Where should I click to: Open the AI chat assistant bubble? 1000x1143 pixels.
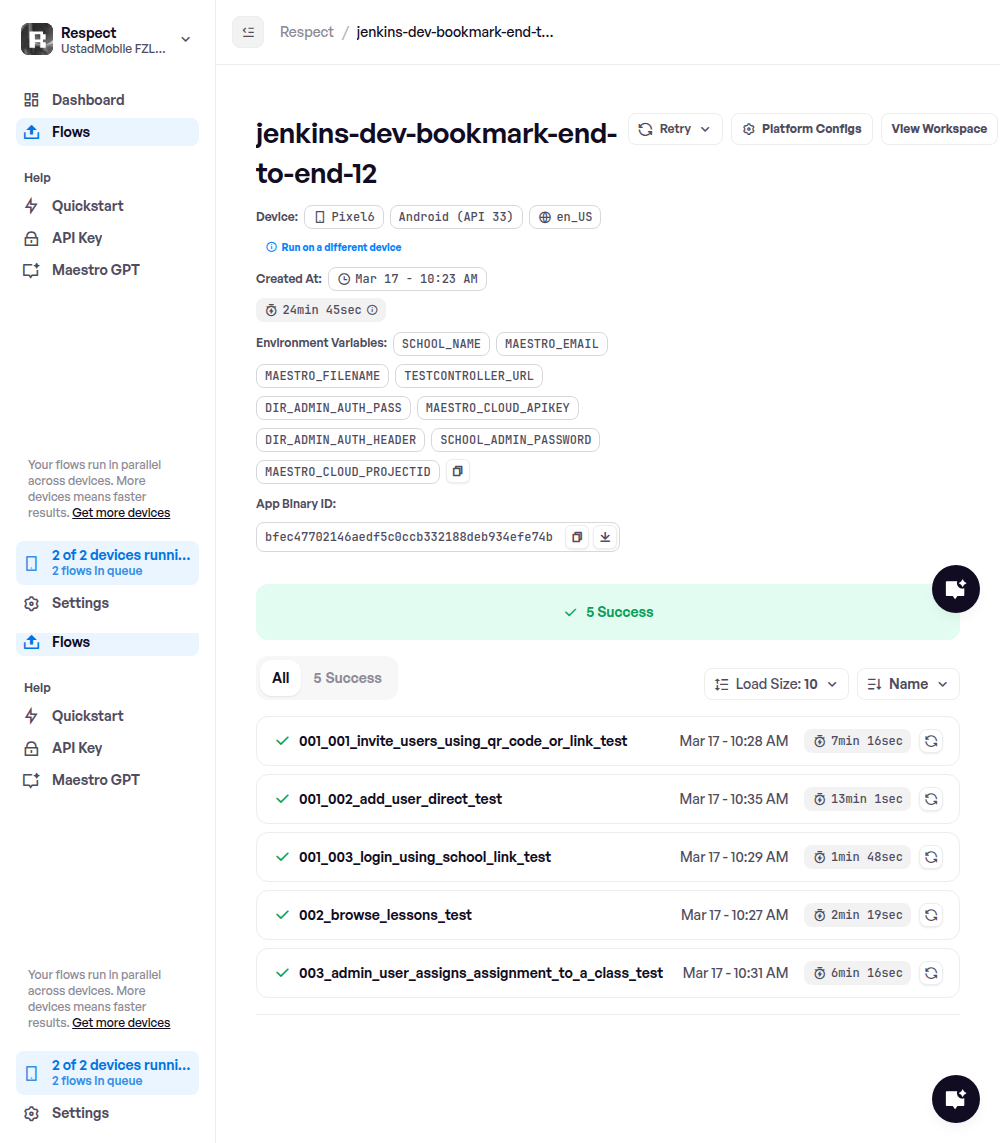tap(955, 589)
